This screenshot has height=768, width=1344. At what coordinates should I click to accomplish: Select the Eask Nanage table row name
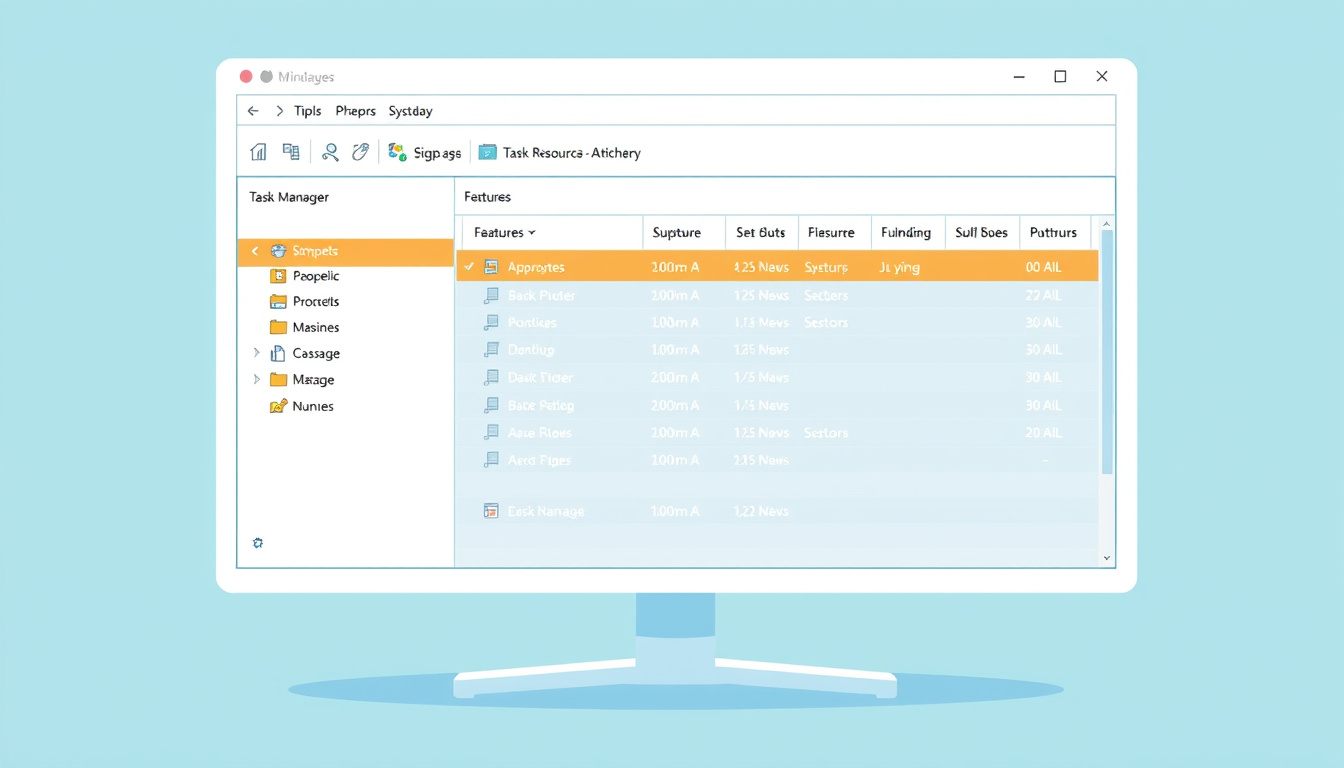tap(546, 511)
